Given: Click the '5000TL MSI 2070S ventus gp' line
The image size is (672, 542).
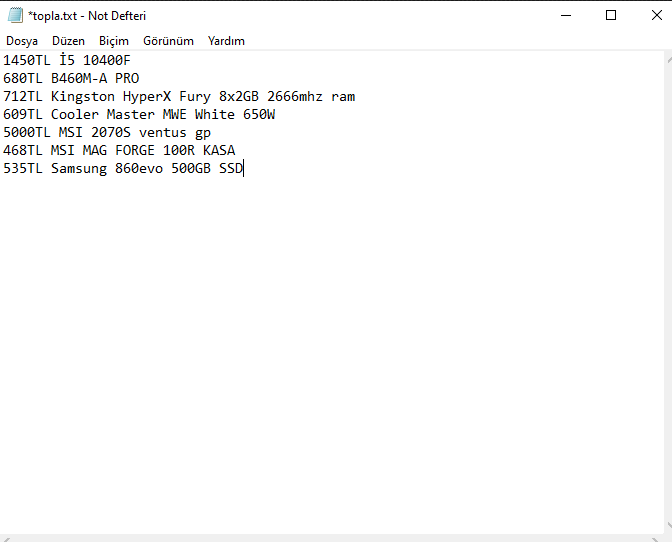Looking at the screenshot, I should click(x=107, y=132).
